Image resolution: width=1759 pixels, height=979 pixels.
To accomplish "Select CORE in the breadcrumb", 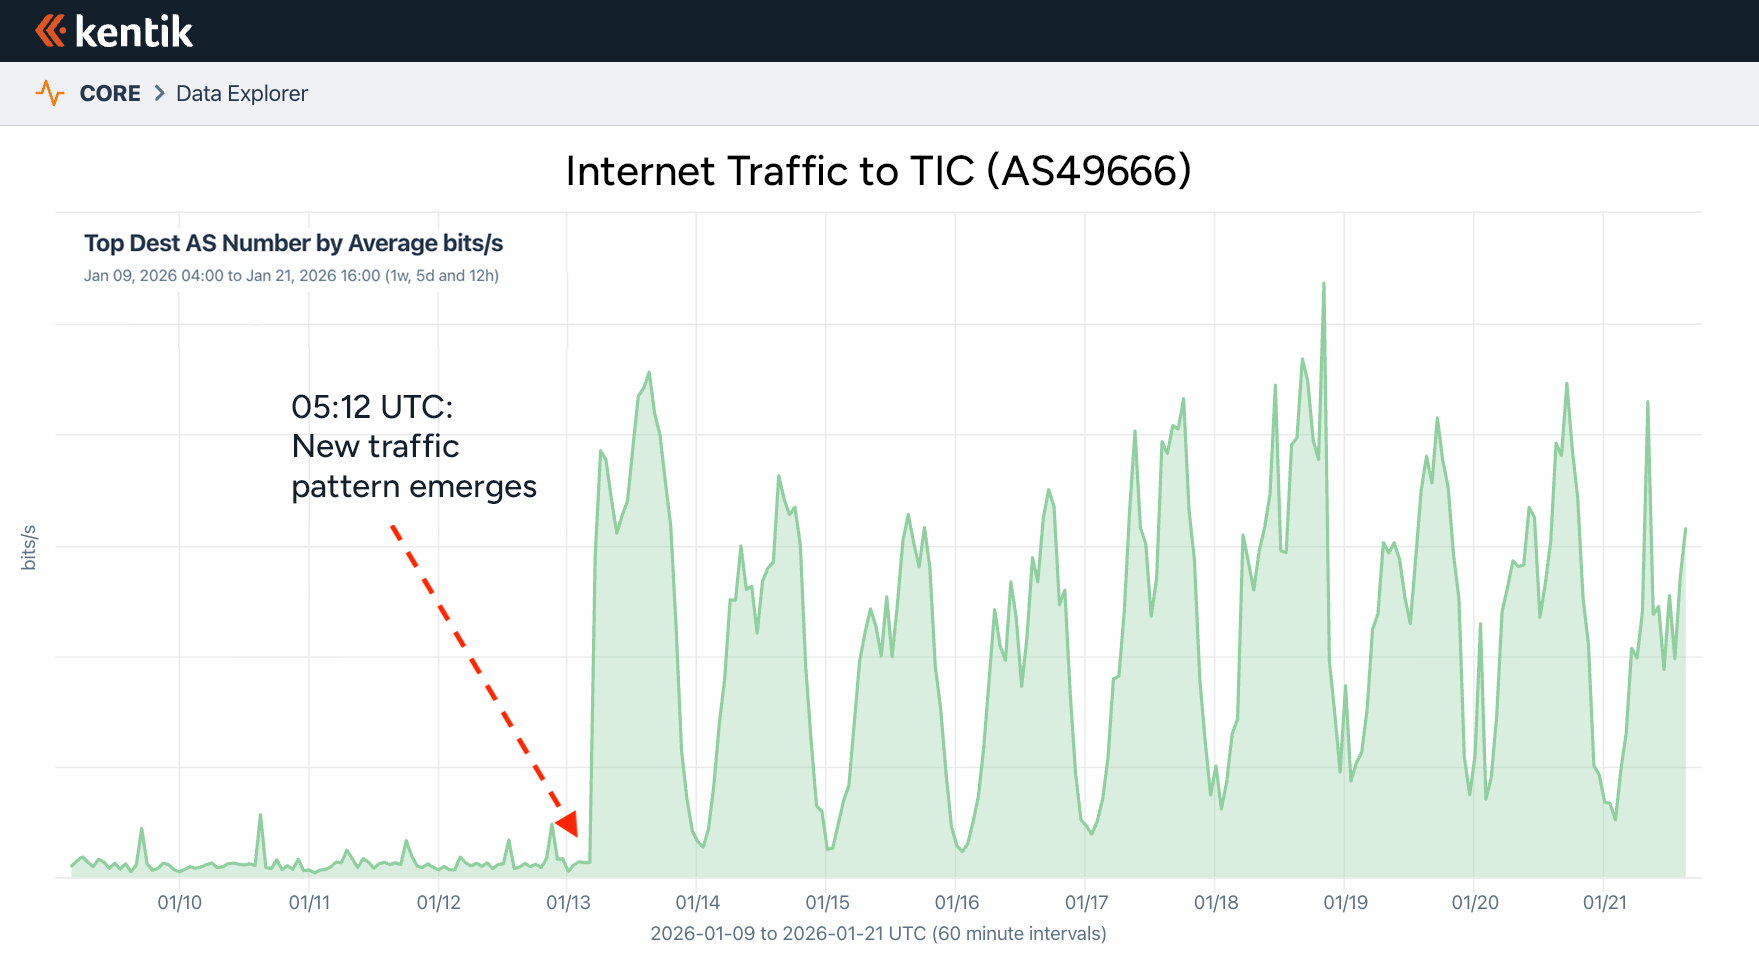I will coord(110,93).
